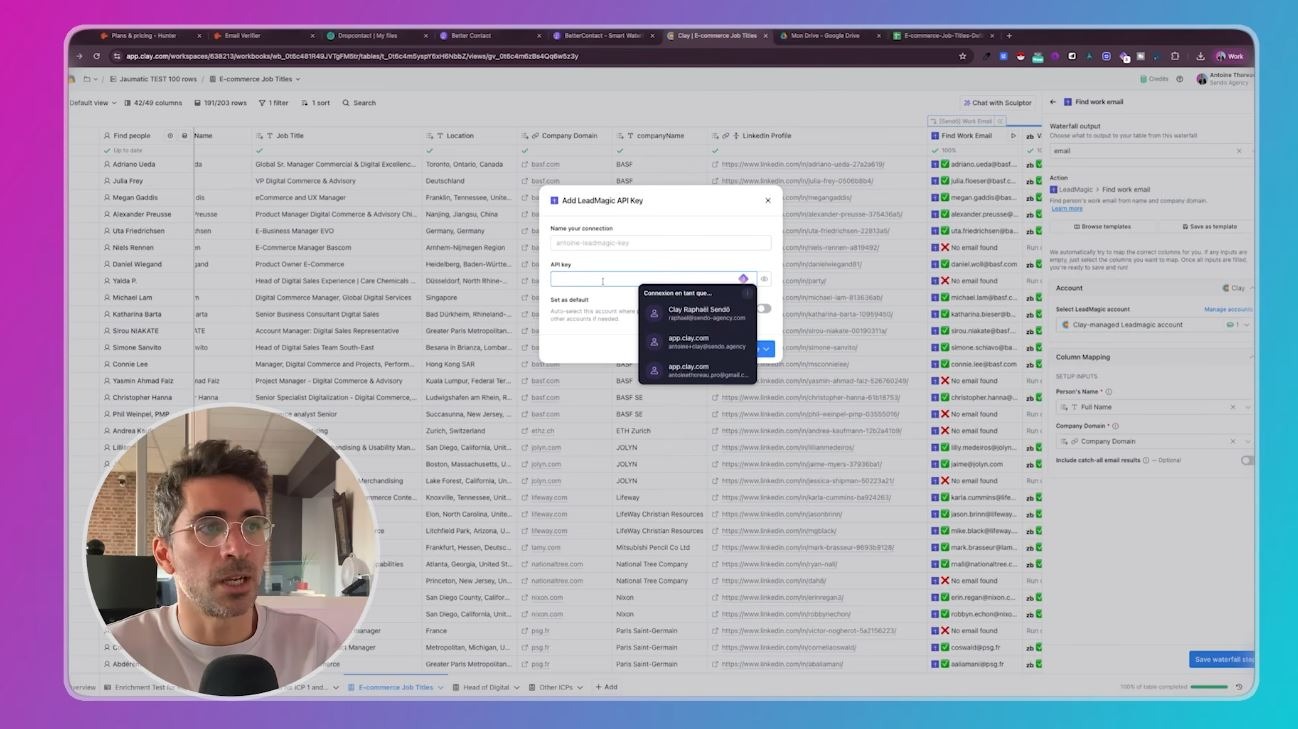This screenshot has height=729, width=1298.
Task: Open the 1 filter control
Action: pos(273,103)
